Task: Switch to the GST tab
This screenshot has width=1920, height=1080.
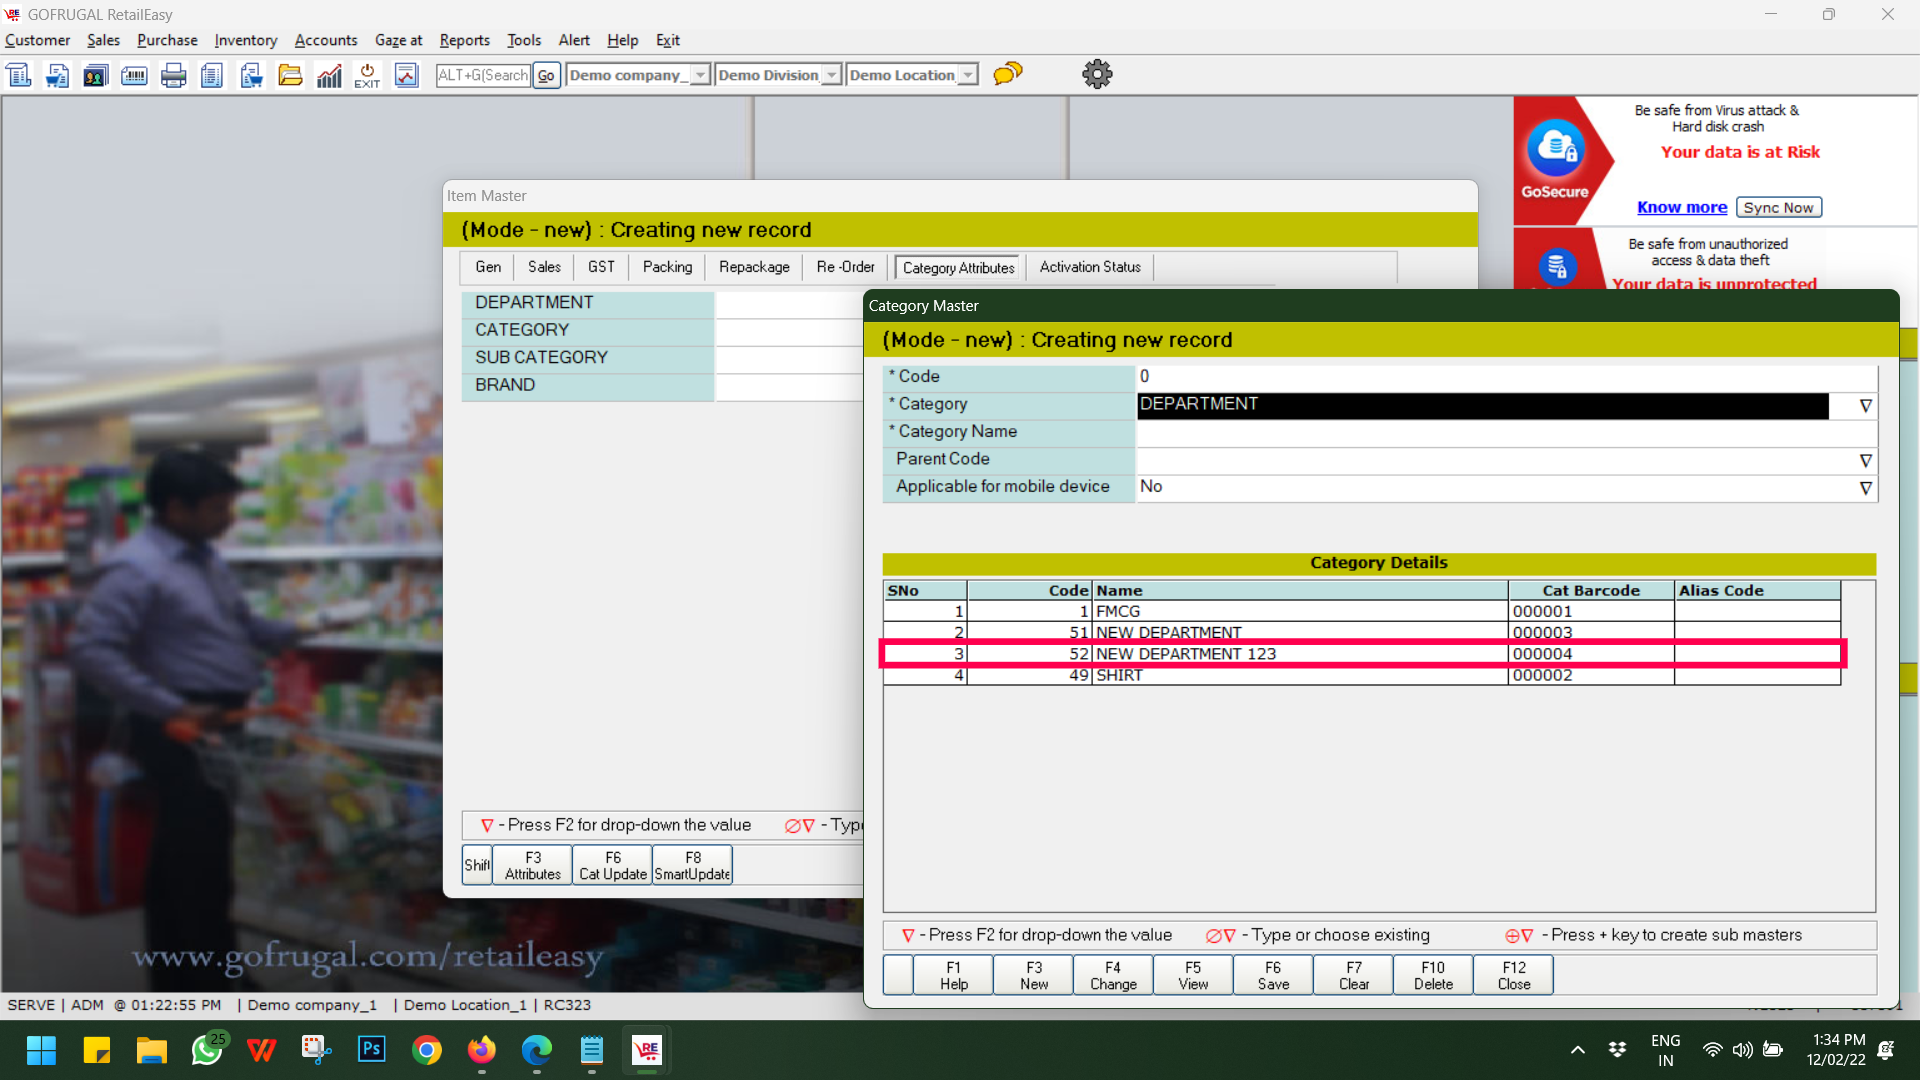Action: (x=601, y=267)
